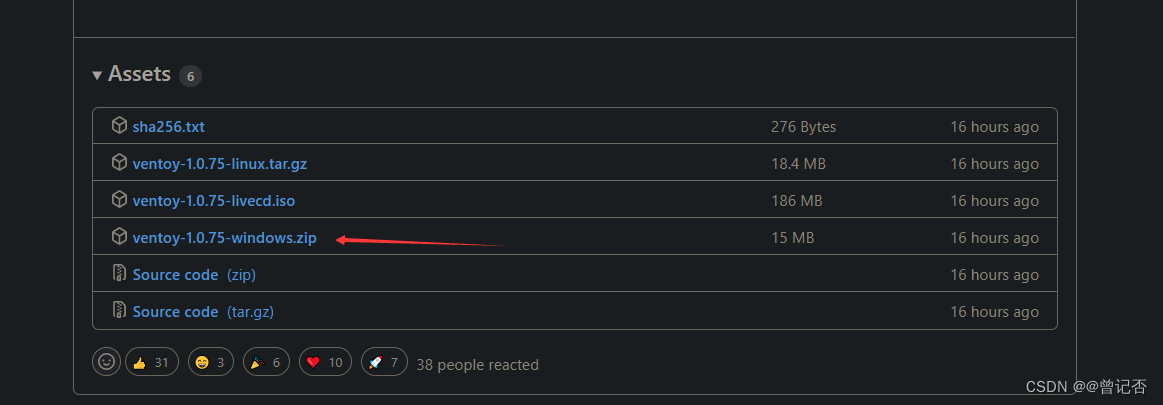Download Source code (zip) archive
This screenshot has width=1163, height=405.
click(194, 275)
